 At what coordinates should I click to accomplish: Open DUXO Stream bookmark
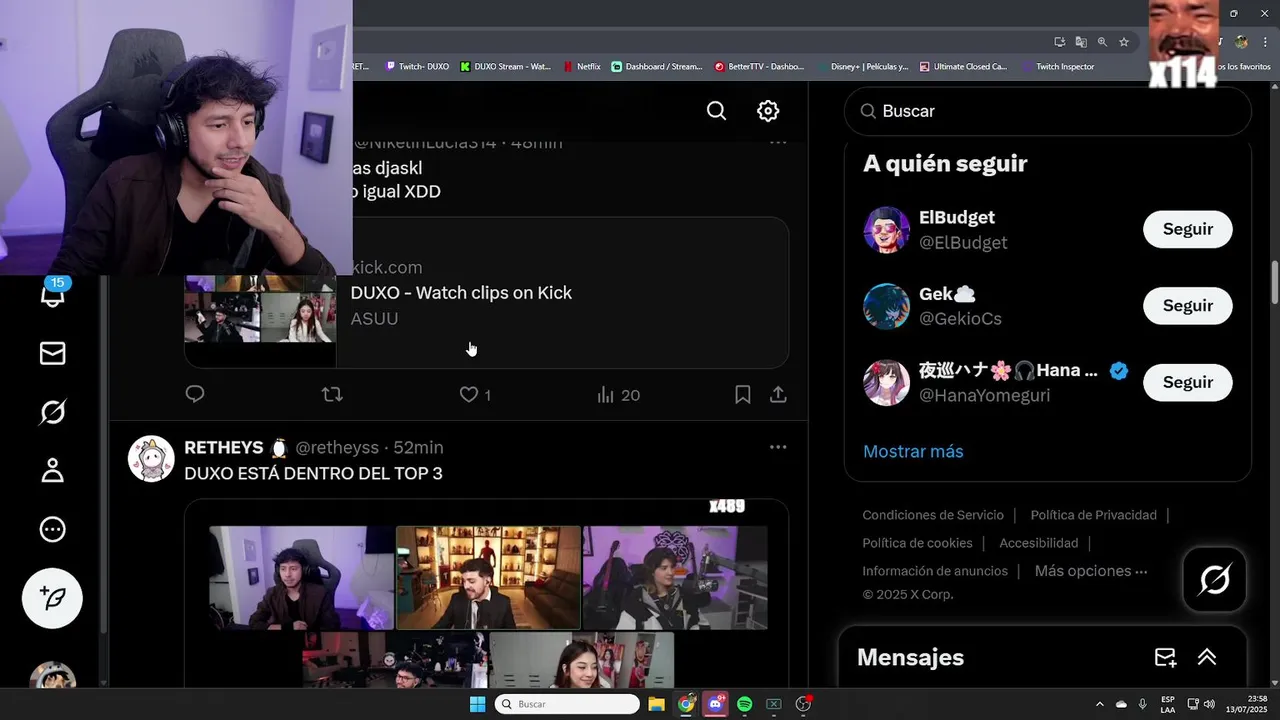[505, 67]
